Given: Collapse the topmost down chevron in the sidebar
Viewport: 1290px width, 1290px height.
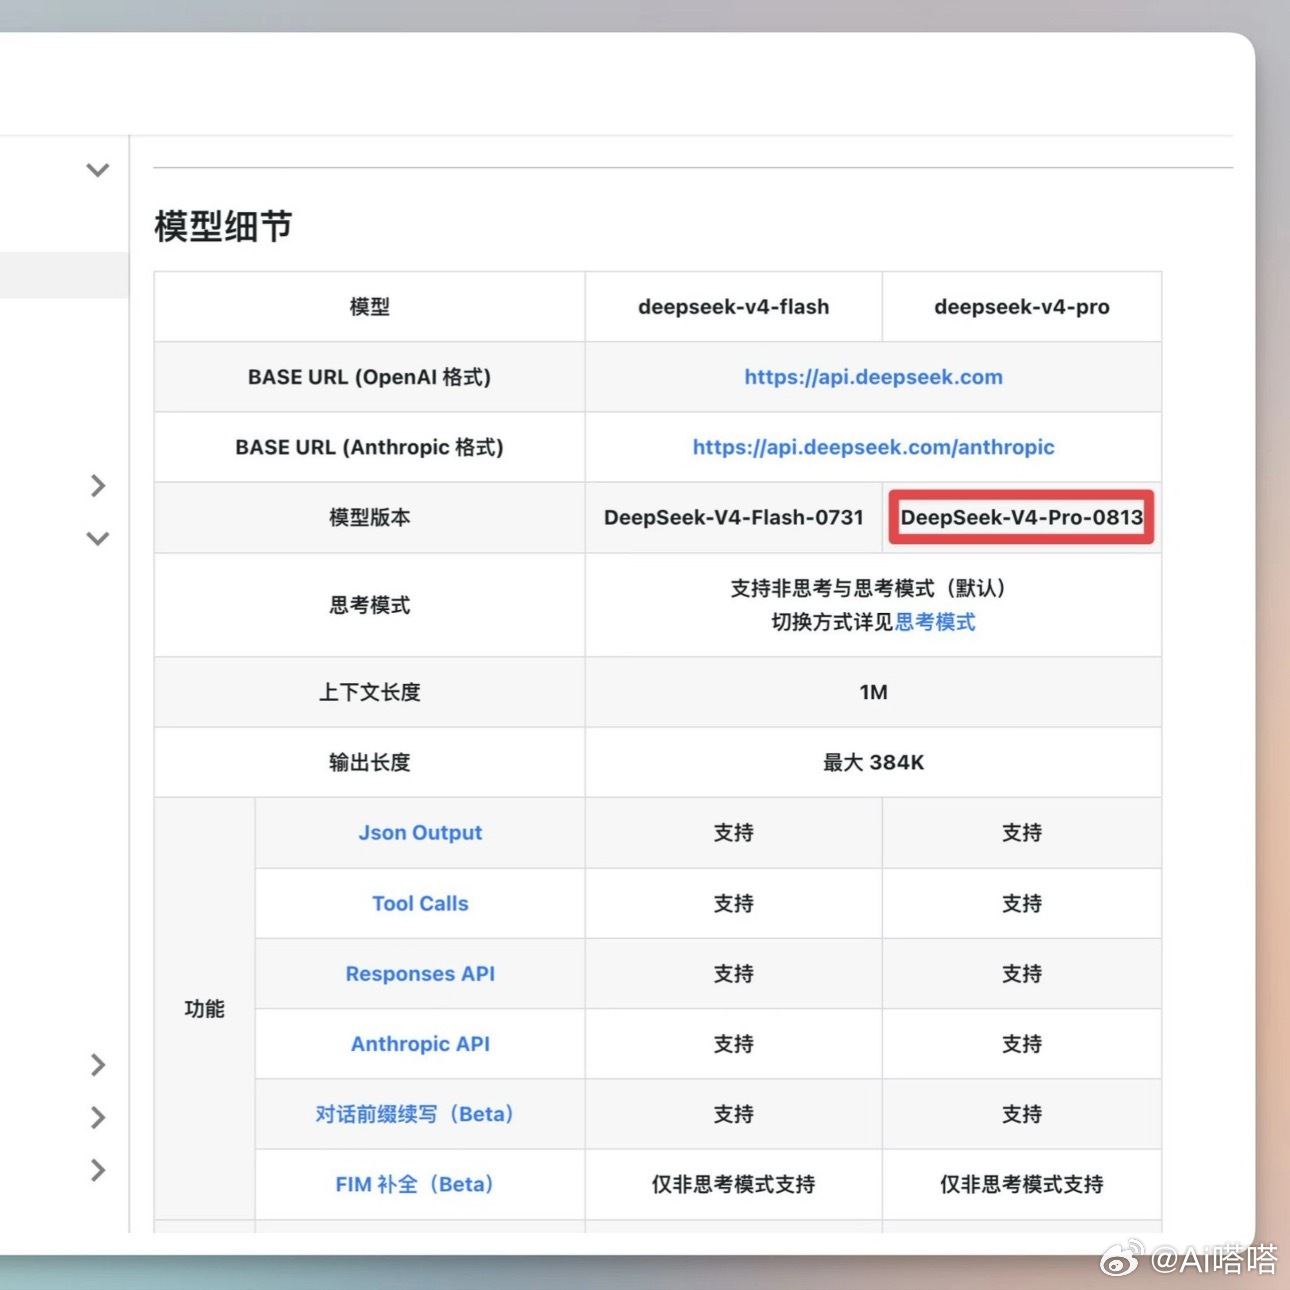Looking at the screenshot, I should tap(97, 170).
